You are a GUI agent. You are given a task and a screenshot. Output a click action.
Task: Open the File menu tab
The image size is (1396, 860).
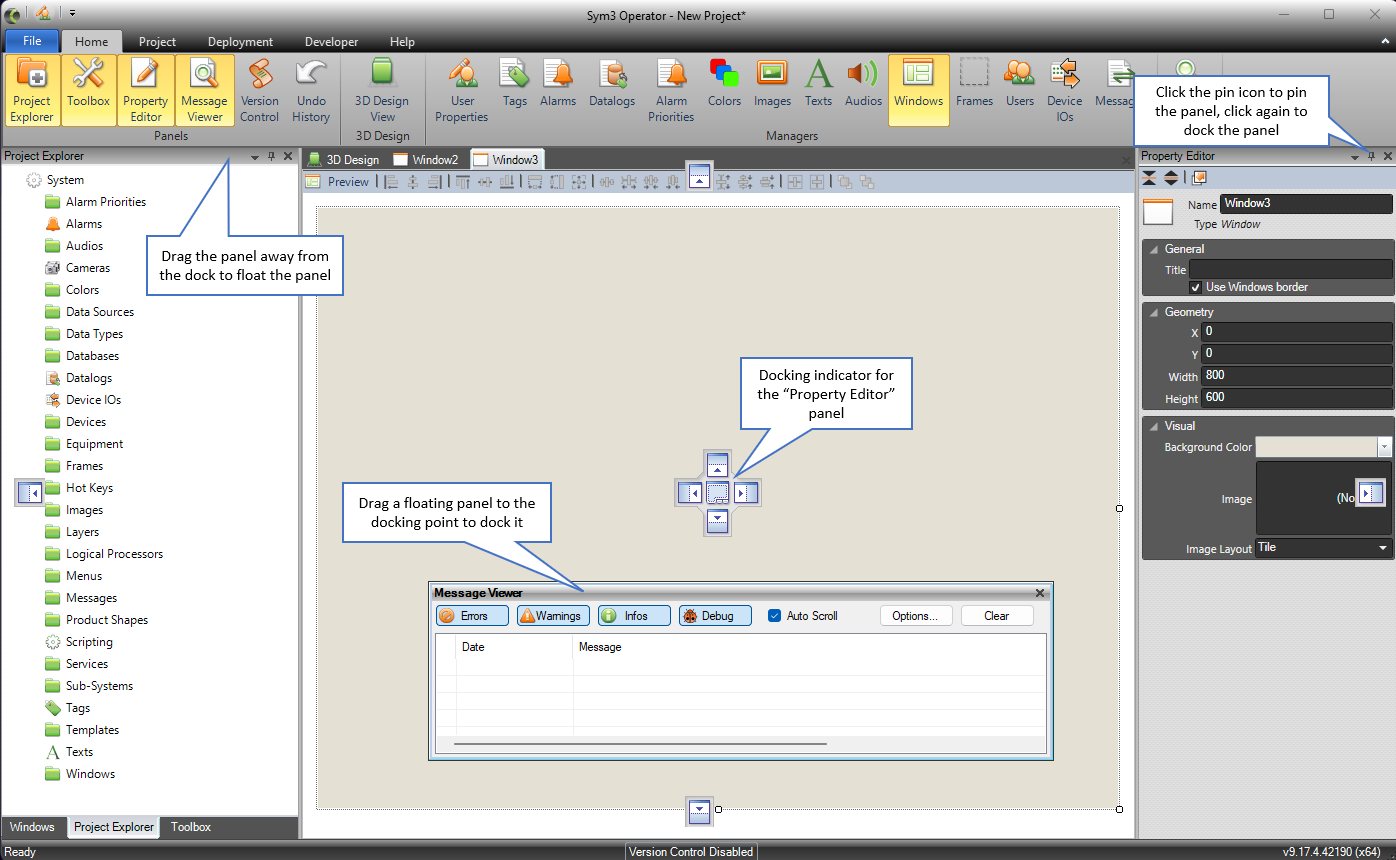click(x=32, y=42)
